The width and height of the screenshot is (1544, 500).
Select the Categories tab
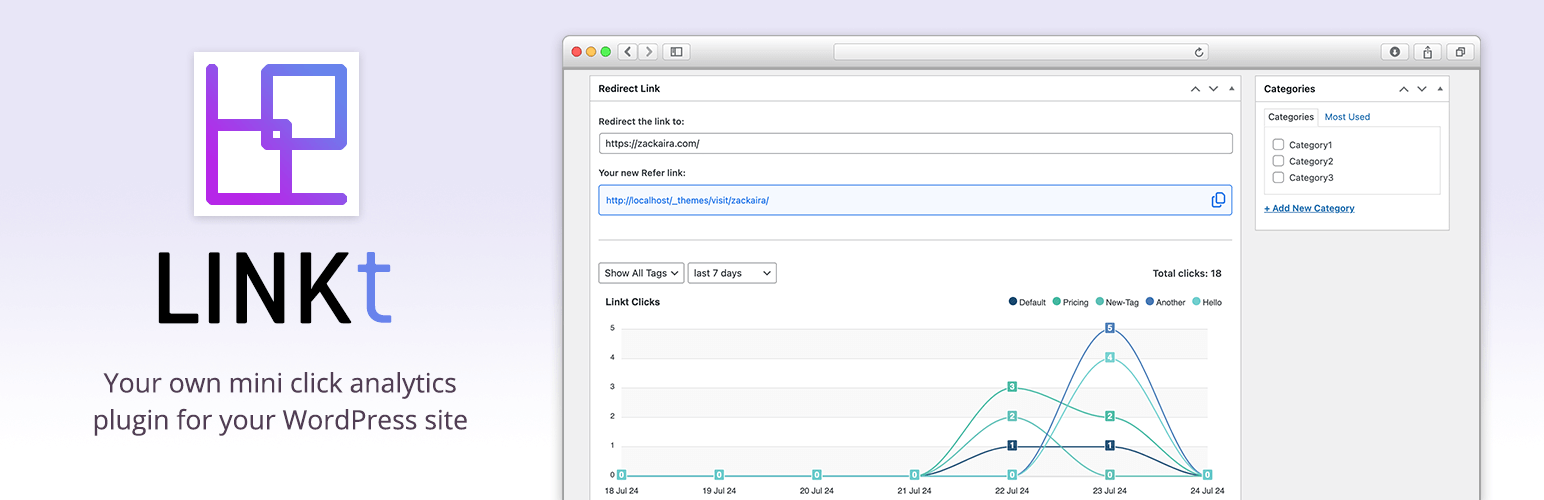click(x=1291, y=117)
